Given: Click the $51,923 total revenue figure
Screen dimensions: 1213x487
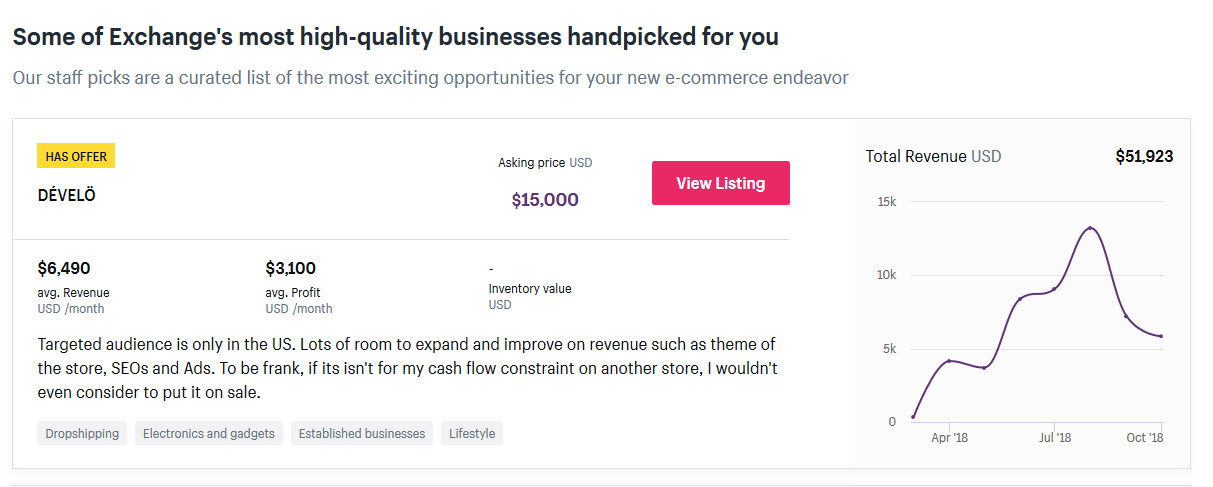Looking at the screenshot, I should point(1144,156).
